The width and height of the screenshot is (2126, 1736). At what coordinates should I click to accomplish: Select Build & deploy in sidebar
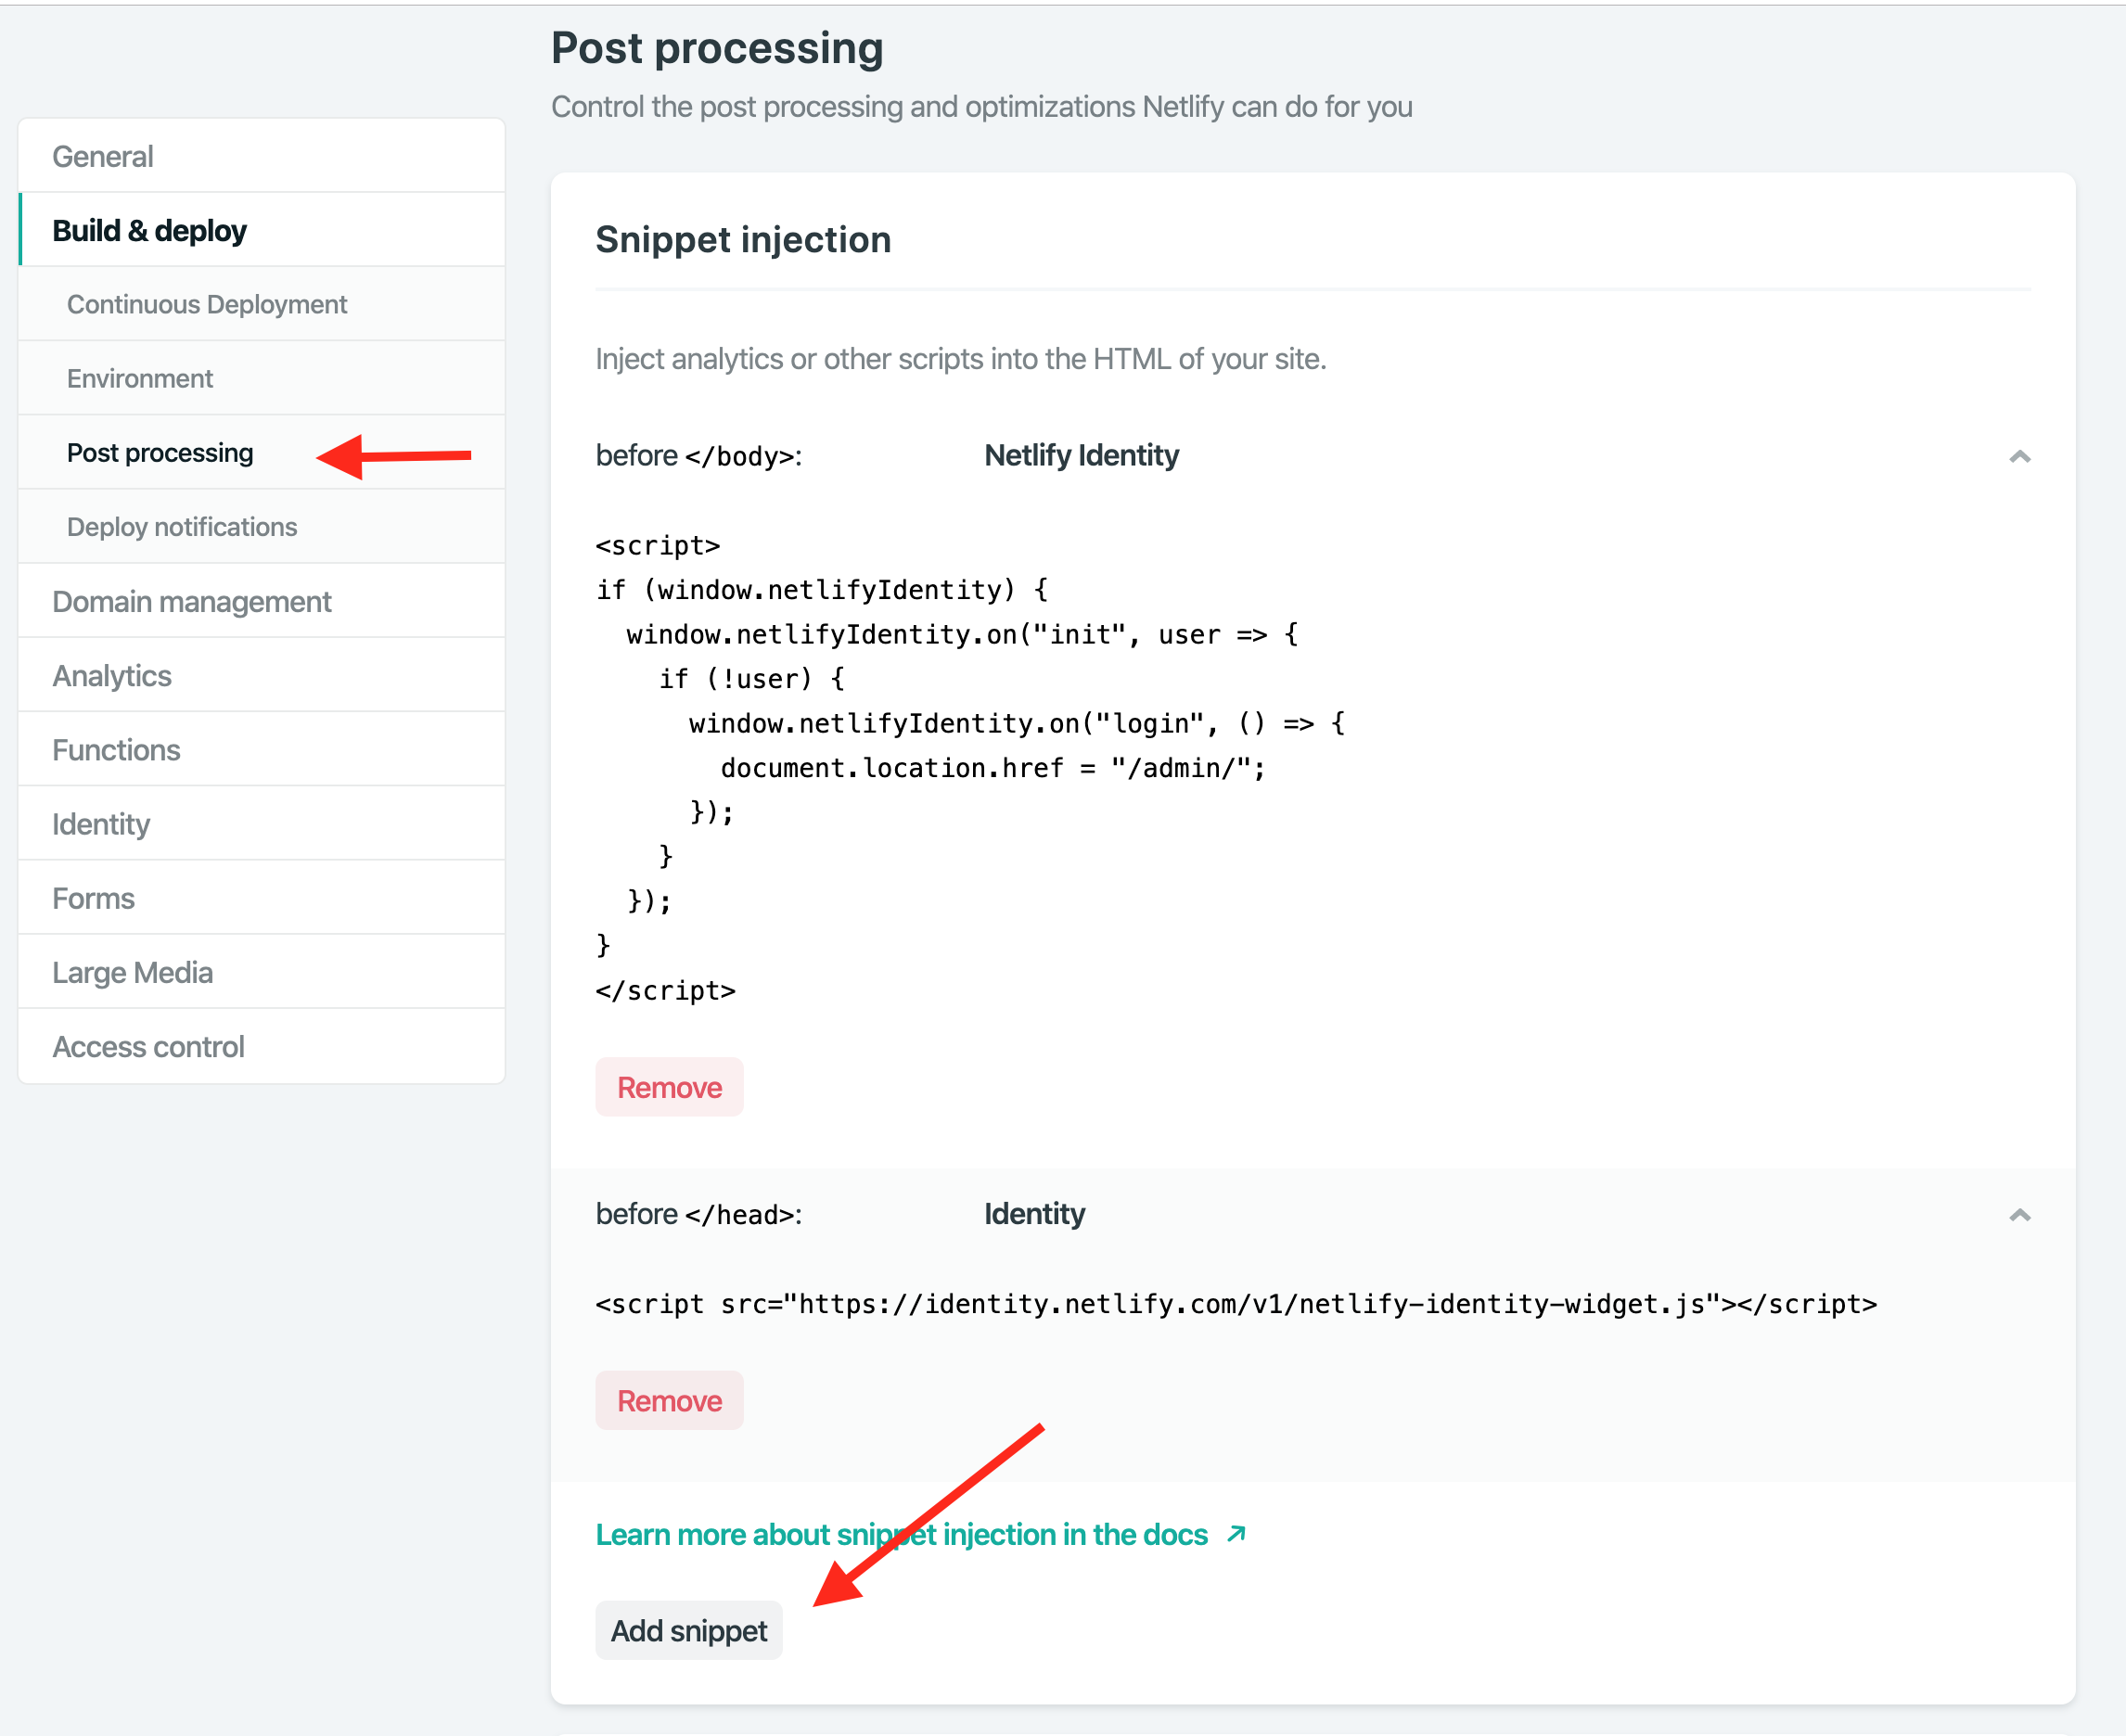261,230
